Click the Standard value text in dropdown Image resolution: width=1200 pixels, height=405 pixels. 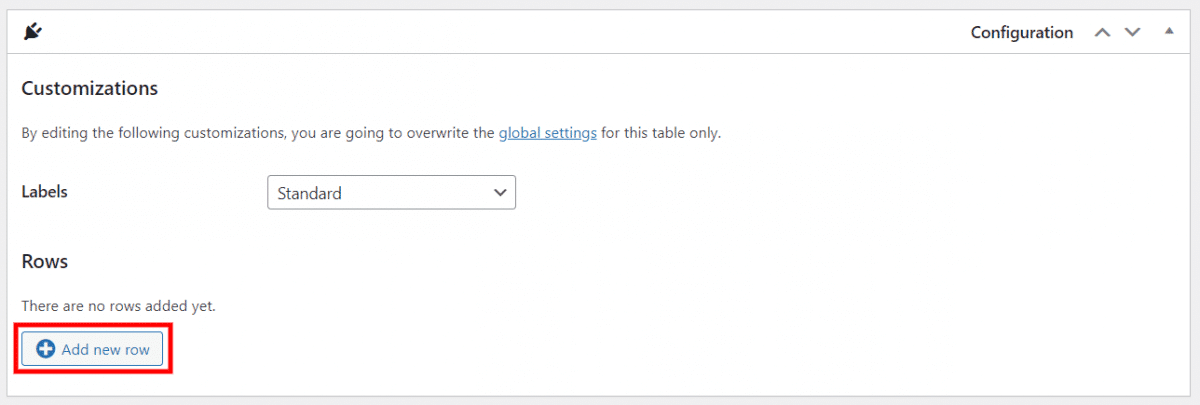309,193
